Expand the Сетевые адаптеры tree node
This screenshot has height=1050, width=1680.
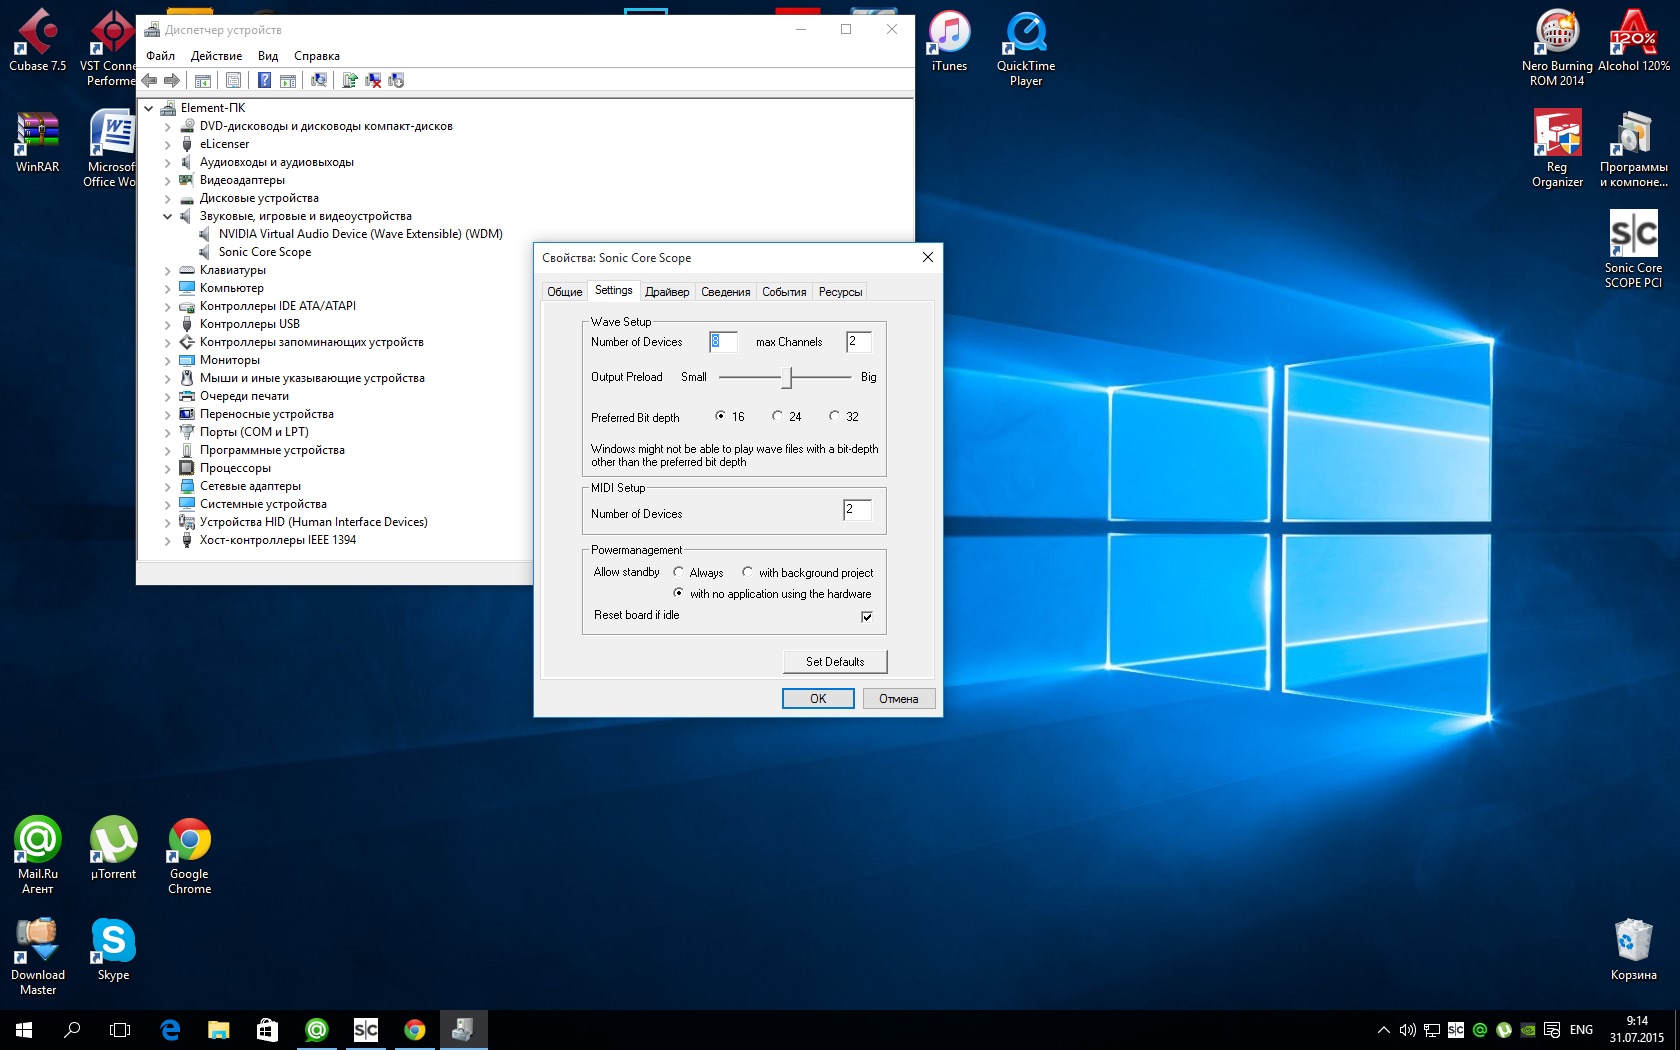tap(168, 486)
